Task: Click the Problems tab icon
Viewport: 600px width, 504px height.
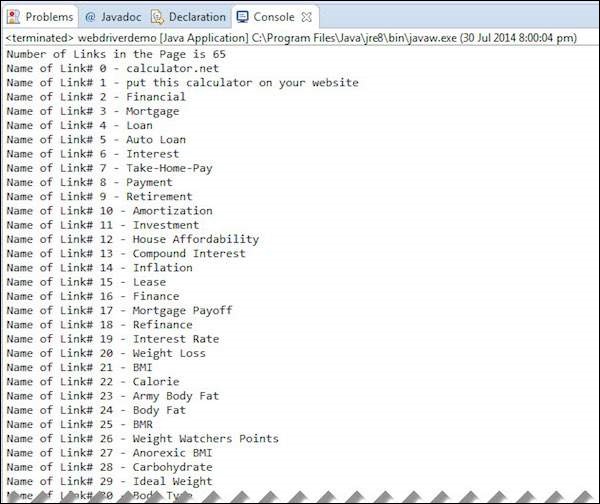Action: point(13,17)
